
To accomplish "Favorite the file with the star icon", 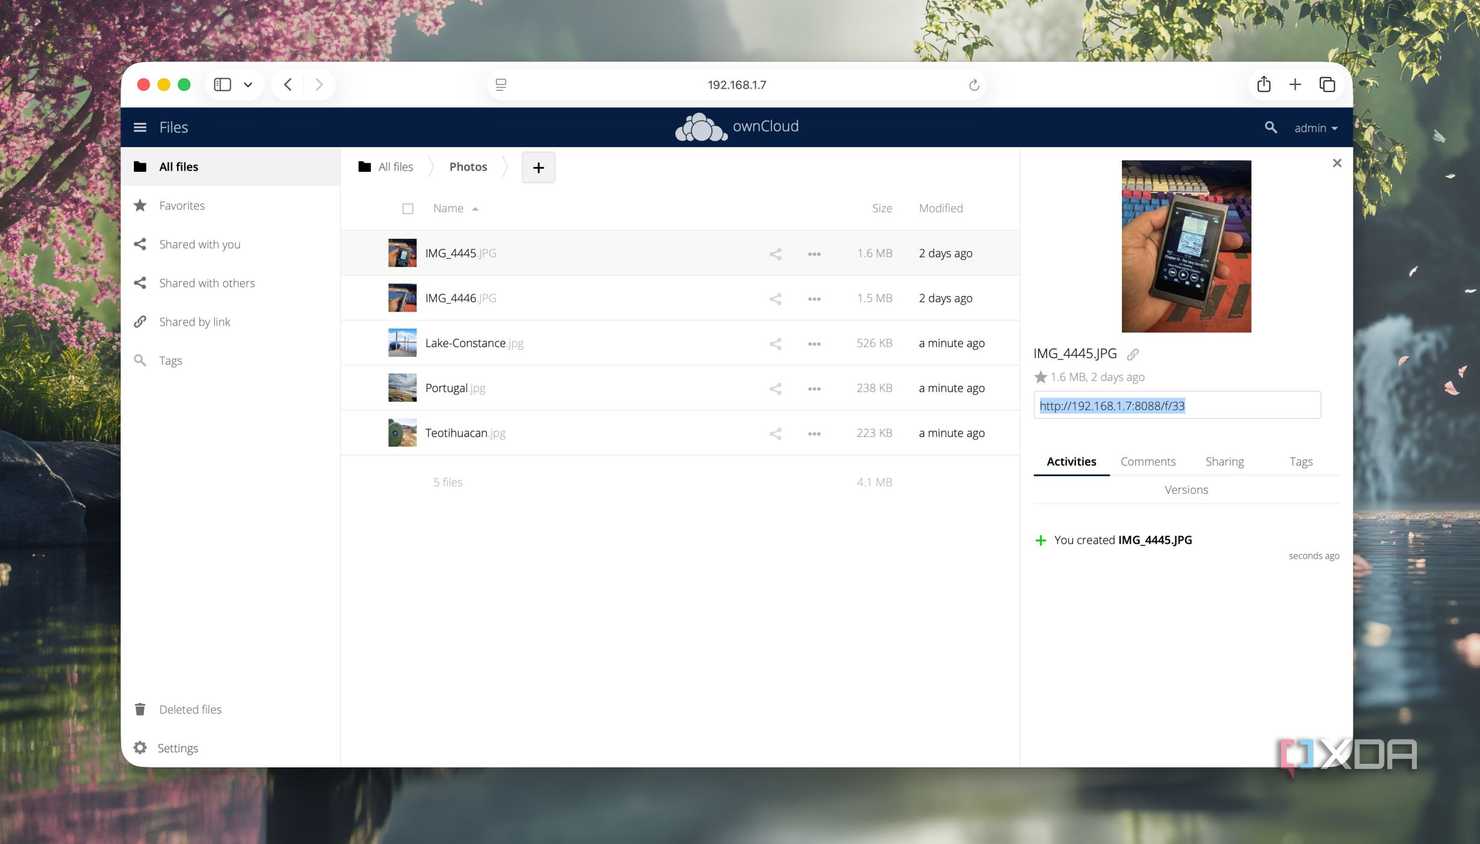I will coord(1041,377).
